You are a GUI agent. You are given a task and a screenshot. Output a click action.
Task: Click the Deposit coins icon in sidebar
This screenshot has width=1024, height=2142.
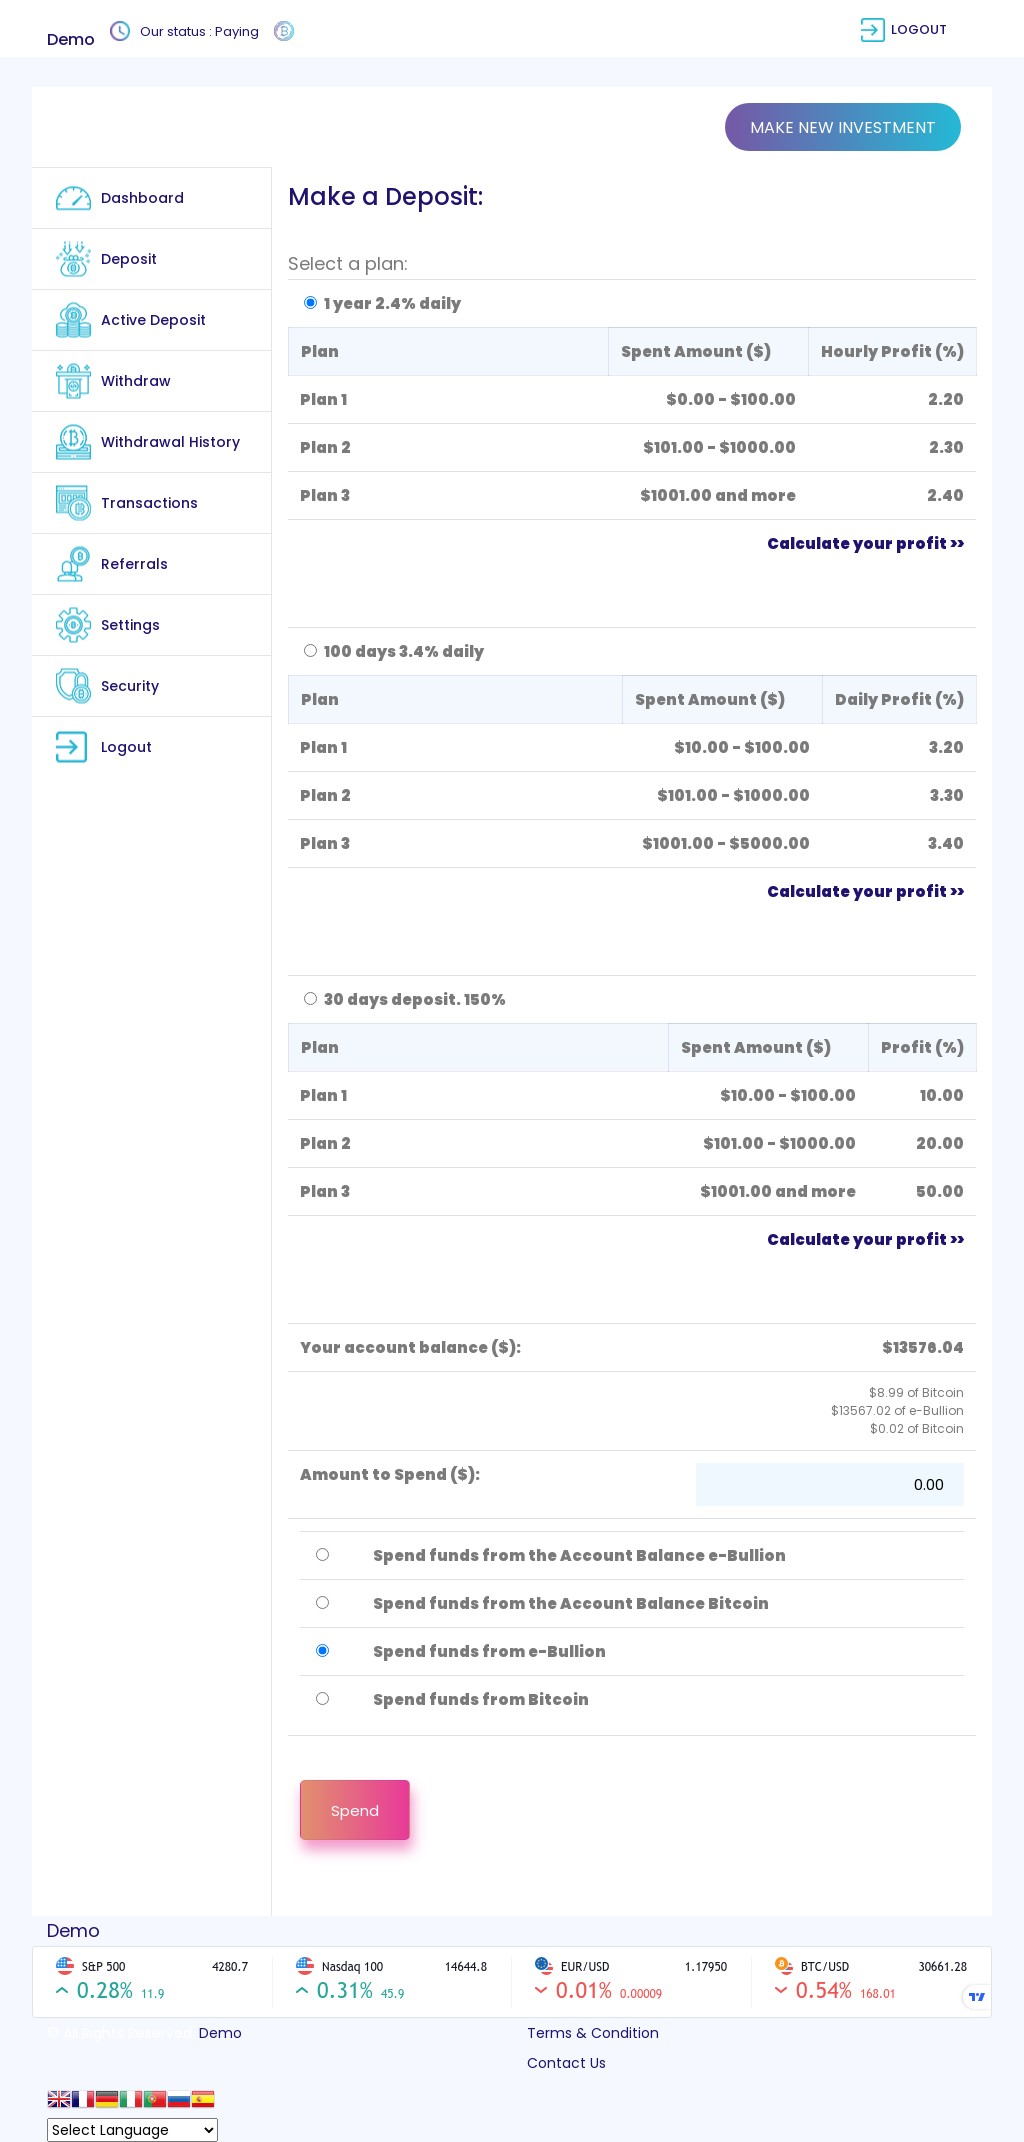[73, 259]
